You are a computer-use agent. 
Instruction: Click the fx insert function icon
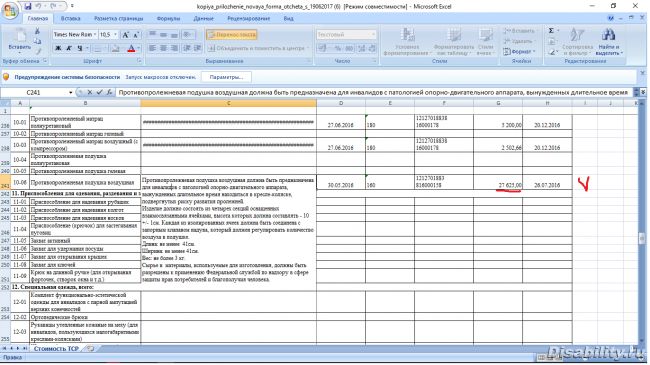click(109, 92)
